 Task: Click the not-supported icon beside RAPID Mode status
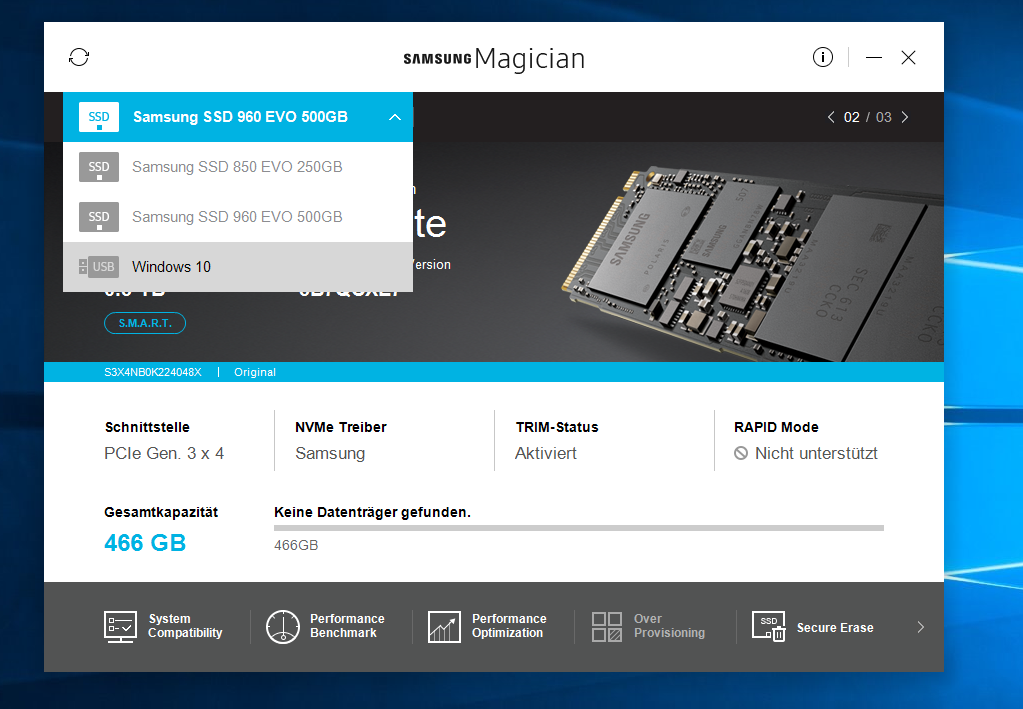(x=741, y=453)
